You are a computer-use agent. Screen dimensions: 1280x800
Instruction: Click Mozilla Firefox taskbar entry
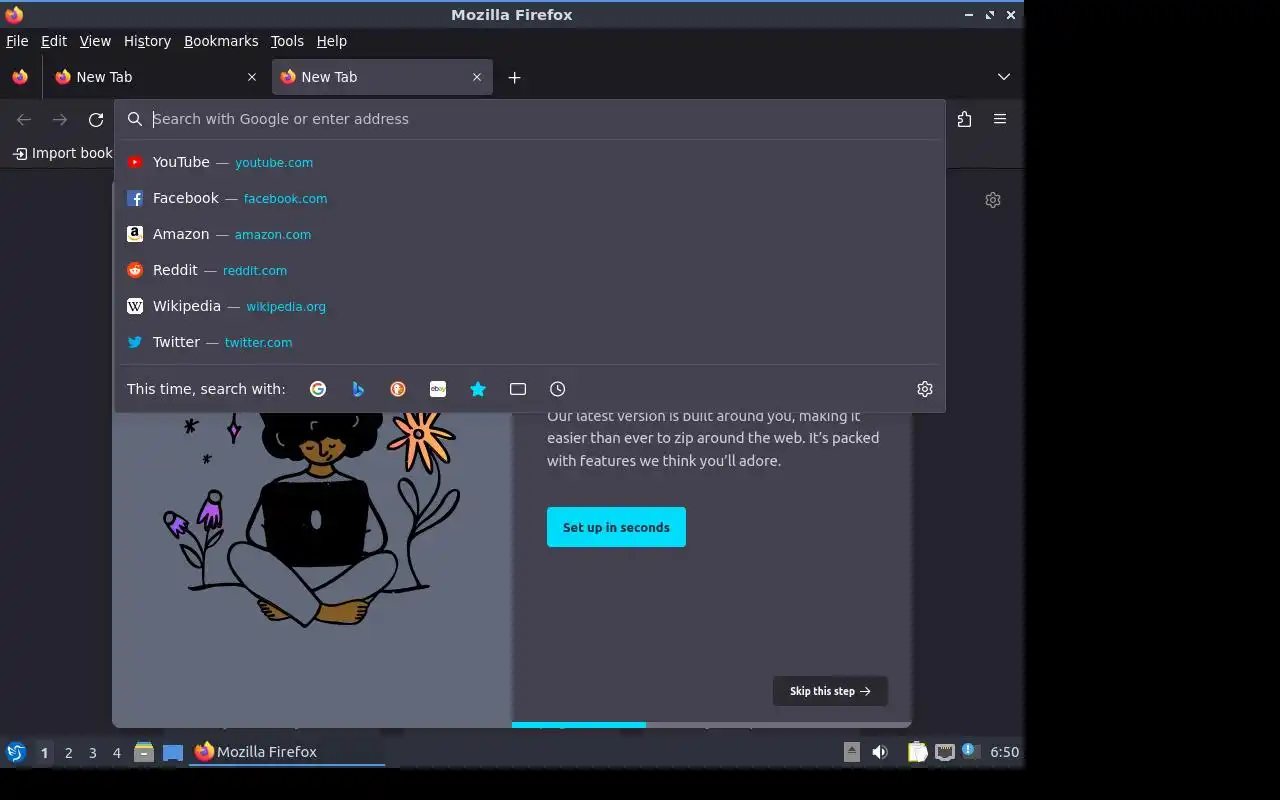(288, 752)
